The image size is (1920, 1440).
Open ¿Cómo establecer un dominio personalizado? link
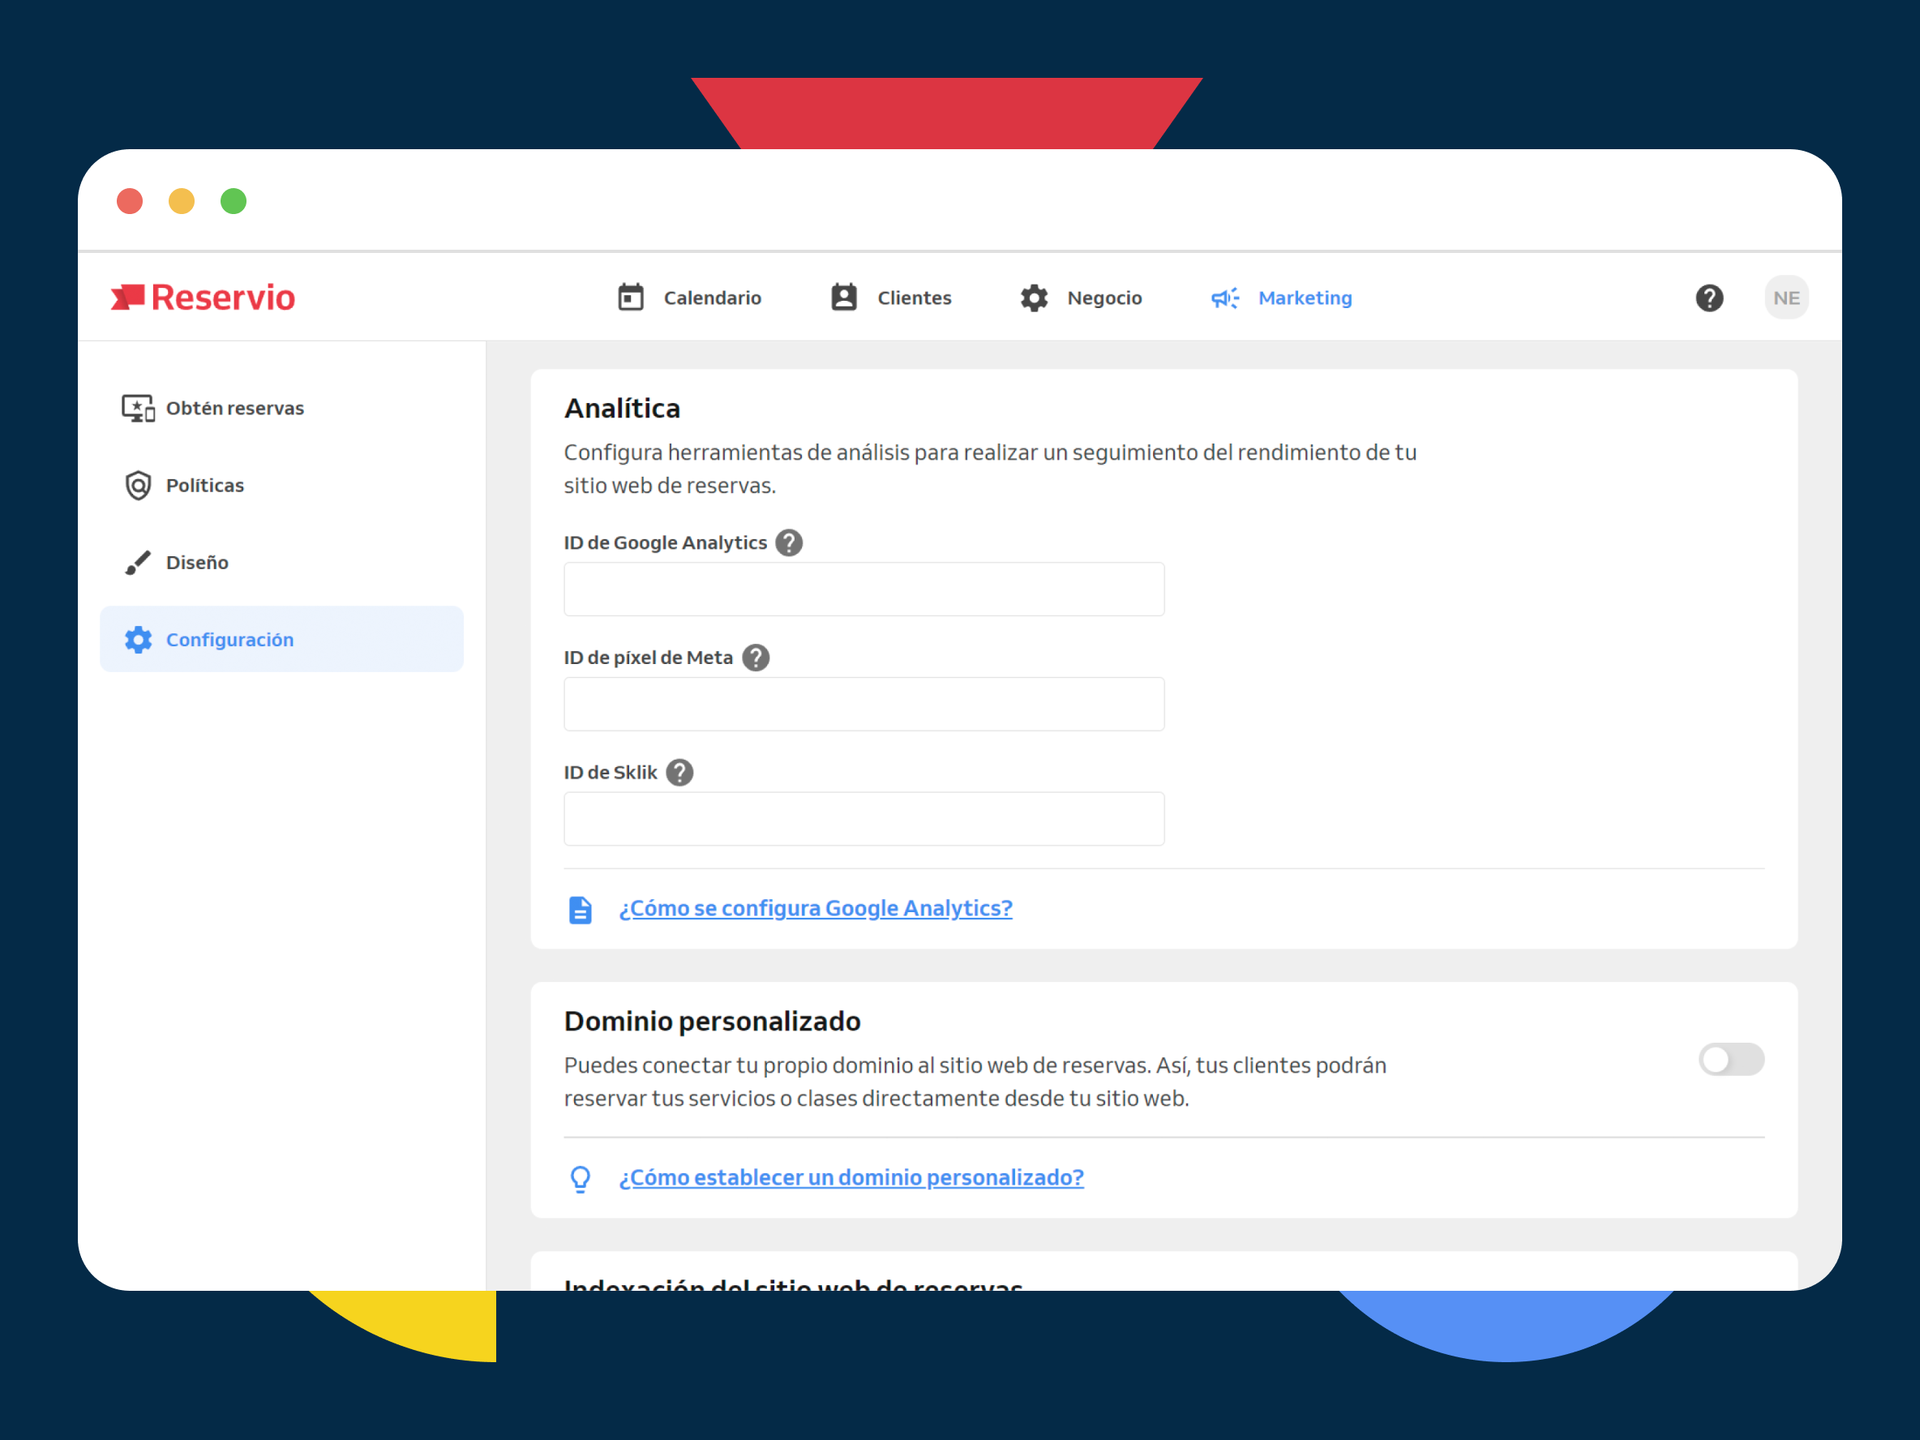tap(850, 1178)
